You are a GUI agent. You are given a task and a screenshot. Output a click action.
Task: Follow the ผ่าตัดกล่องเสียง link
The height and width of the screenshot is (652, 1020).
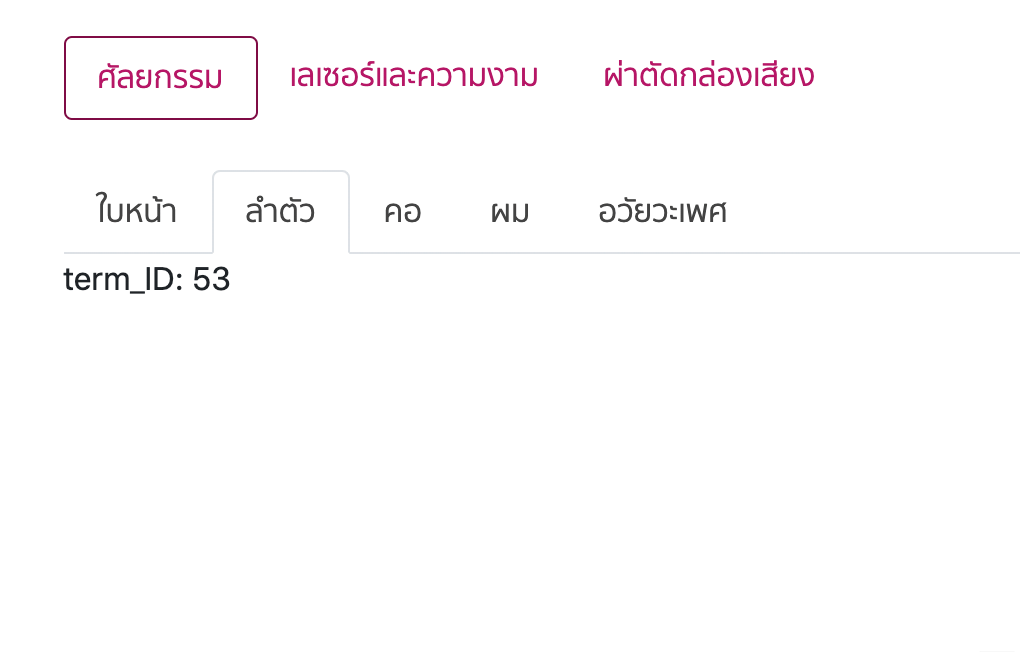[x=709, y=77]
